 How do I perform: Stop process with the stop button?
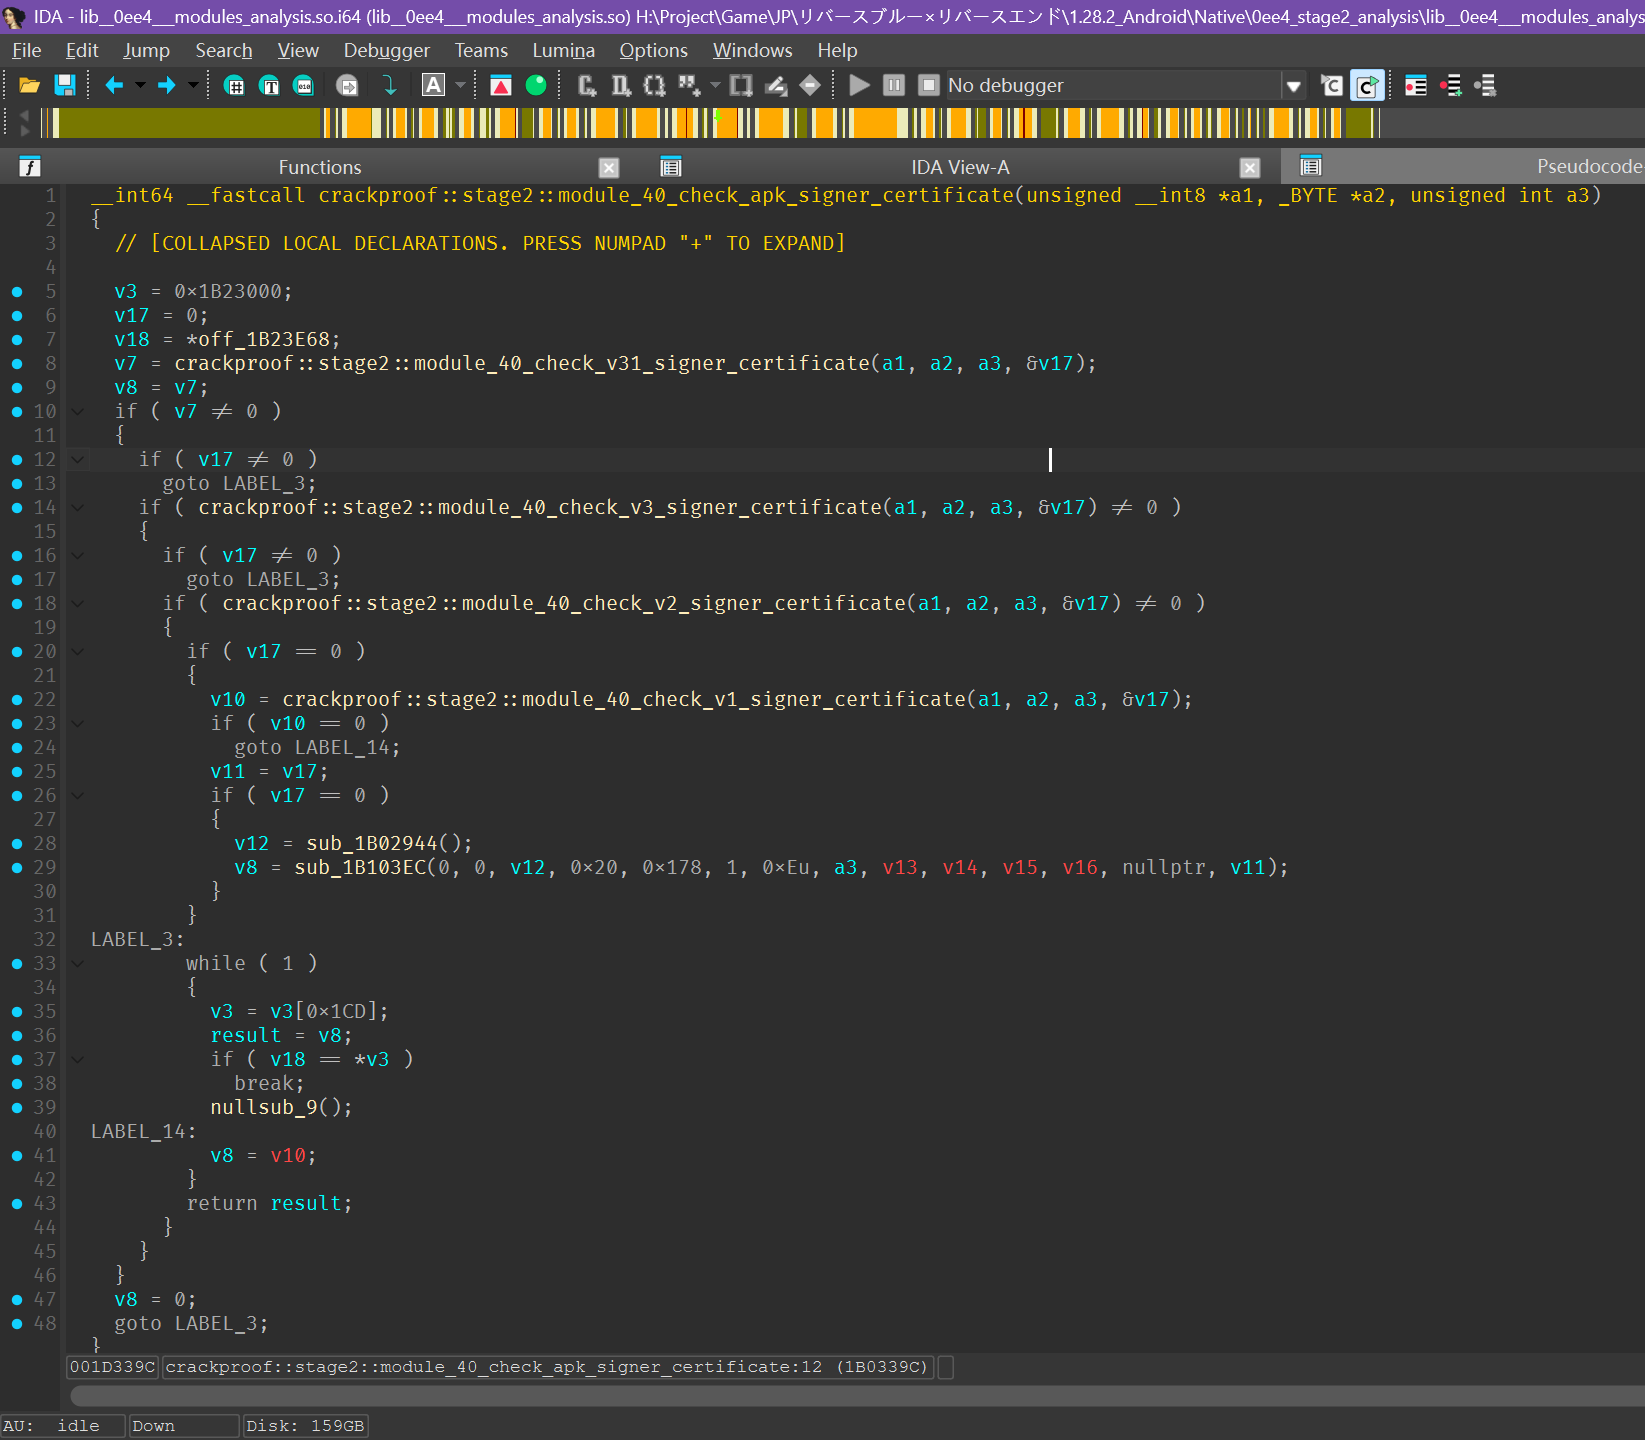point(928,86)
